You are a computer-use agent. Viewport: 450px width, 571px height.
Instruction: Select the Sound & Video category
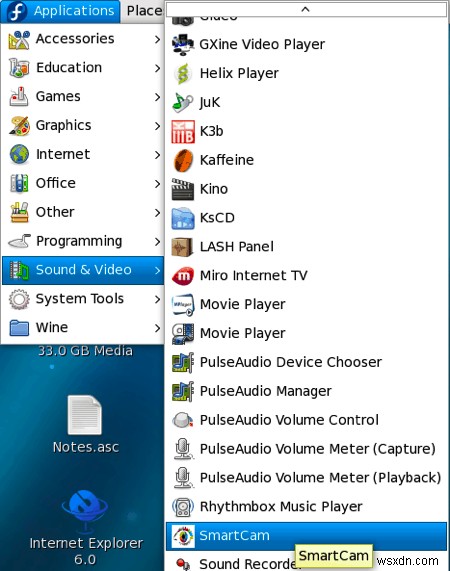point(83,270)
